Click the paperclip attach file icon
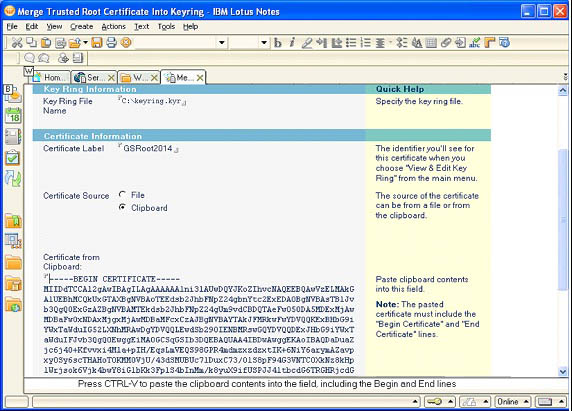This screenshot has width=572, height=411. pyautogui.click(x=446, y=43)
